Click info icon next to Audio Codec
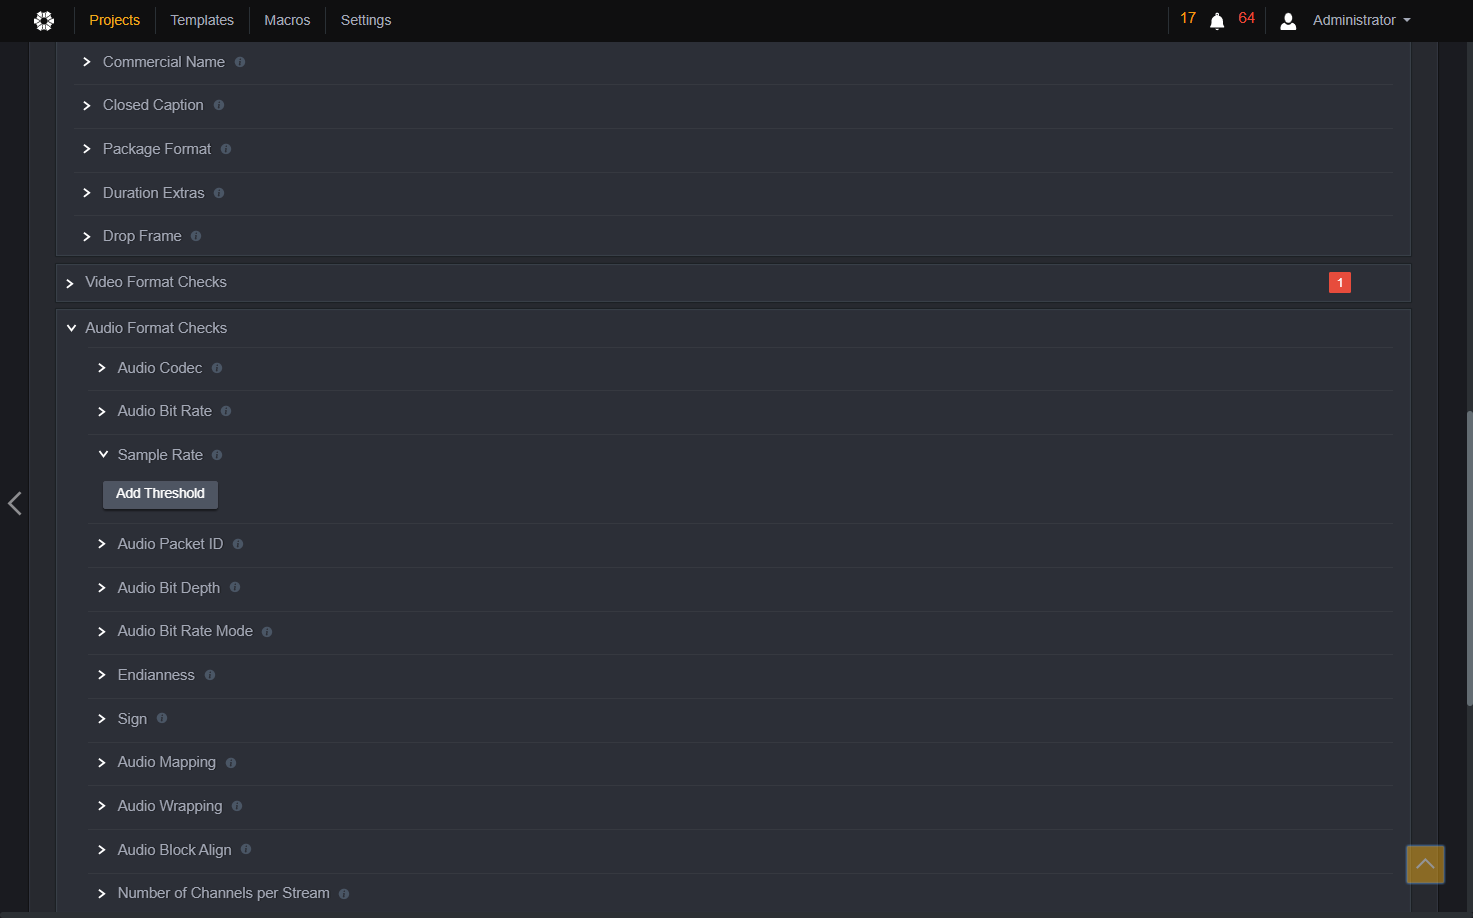This screenshot has width=1473, height=918. (217, 368)
